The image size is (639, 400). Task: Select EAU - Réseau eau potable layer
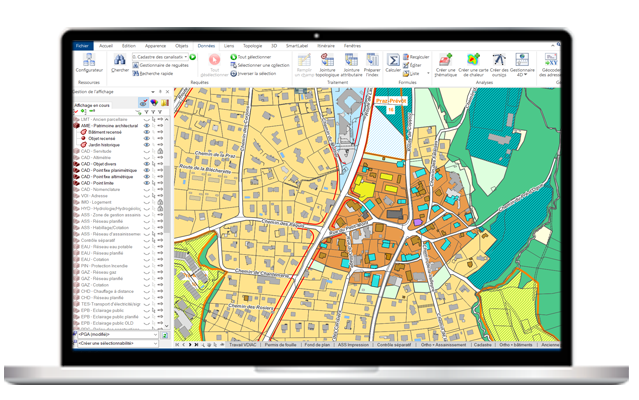pos(106,247)
